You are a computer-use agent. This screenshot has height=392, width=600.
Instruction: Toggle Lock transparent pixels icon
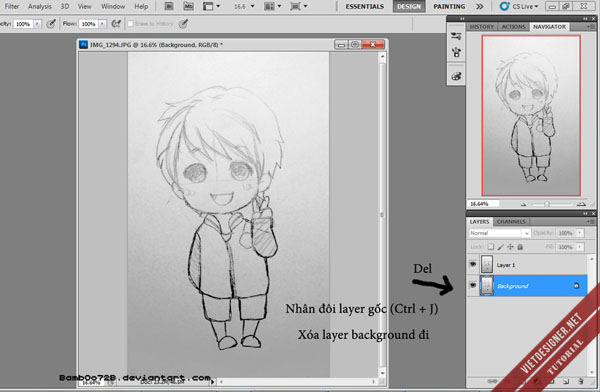click(491, 247)
